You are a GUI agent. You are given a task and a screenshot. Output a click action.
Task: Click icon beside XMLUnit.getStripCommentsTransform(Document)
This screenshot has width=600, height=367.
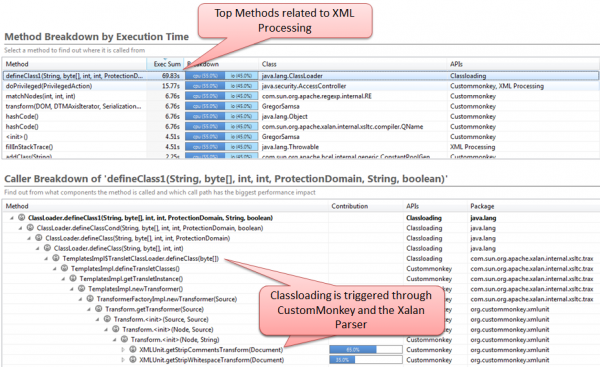(x=133, y=349)
